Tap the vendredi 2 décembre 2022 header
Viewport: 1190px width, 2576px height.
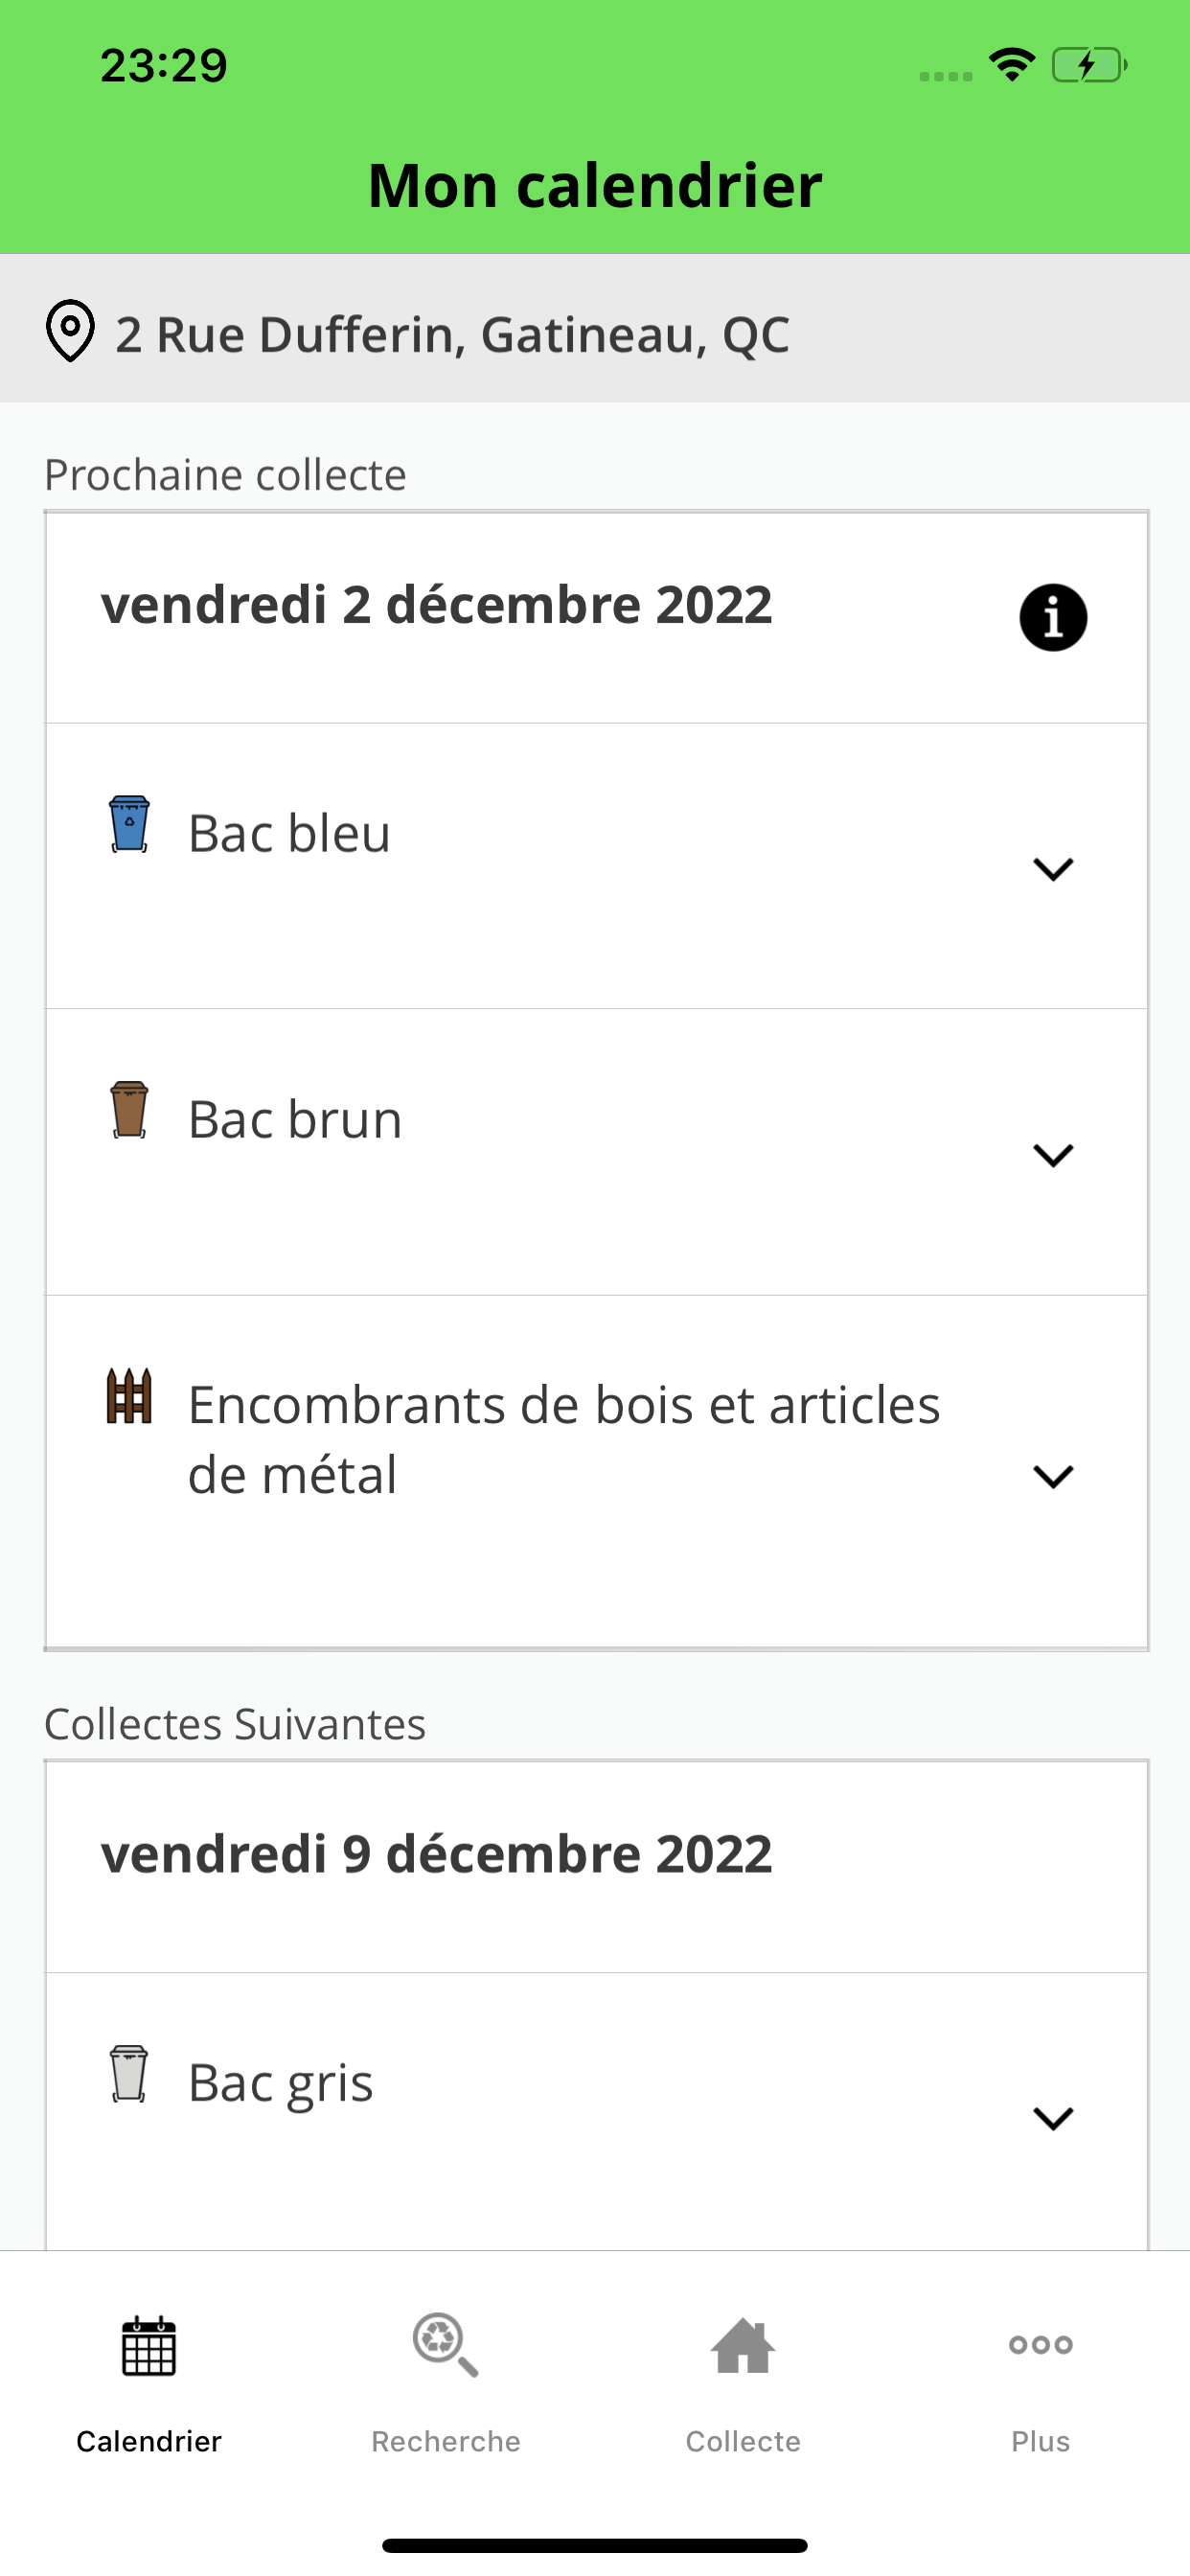click(x=436, y=604)
